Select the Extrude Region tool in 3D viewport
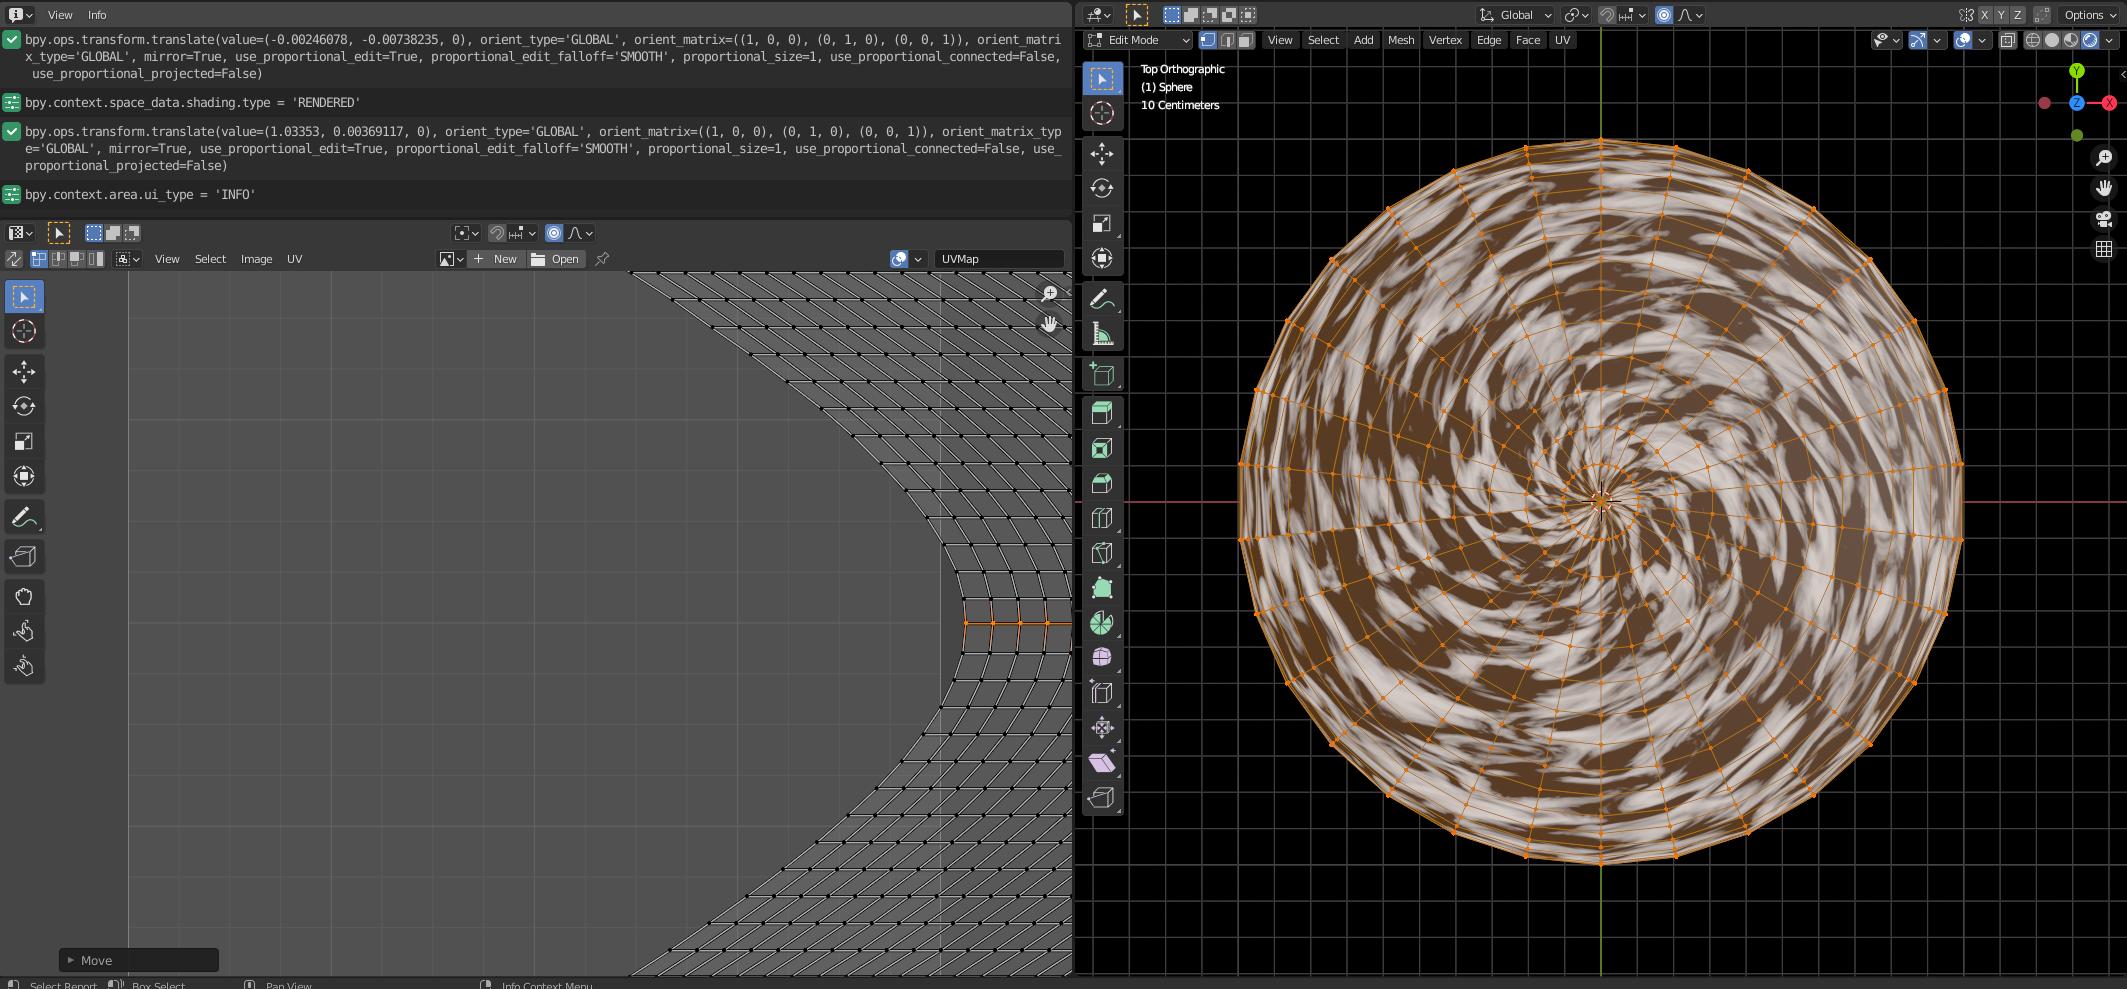Viewport: 2127px width, 989px height. [1101, 413]
